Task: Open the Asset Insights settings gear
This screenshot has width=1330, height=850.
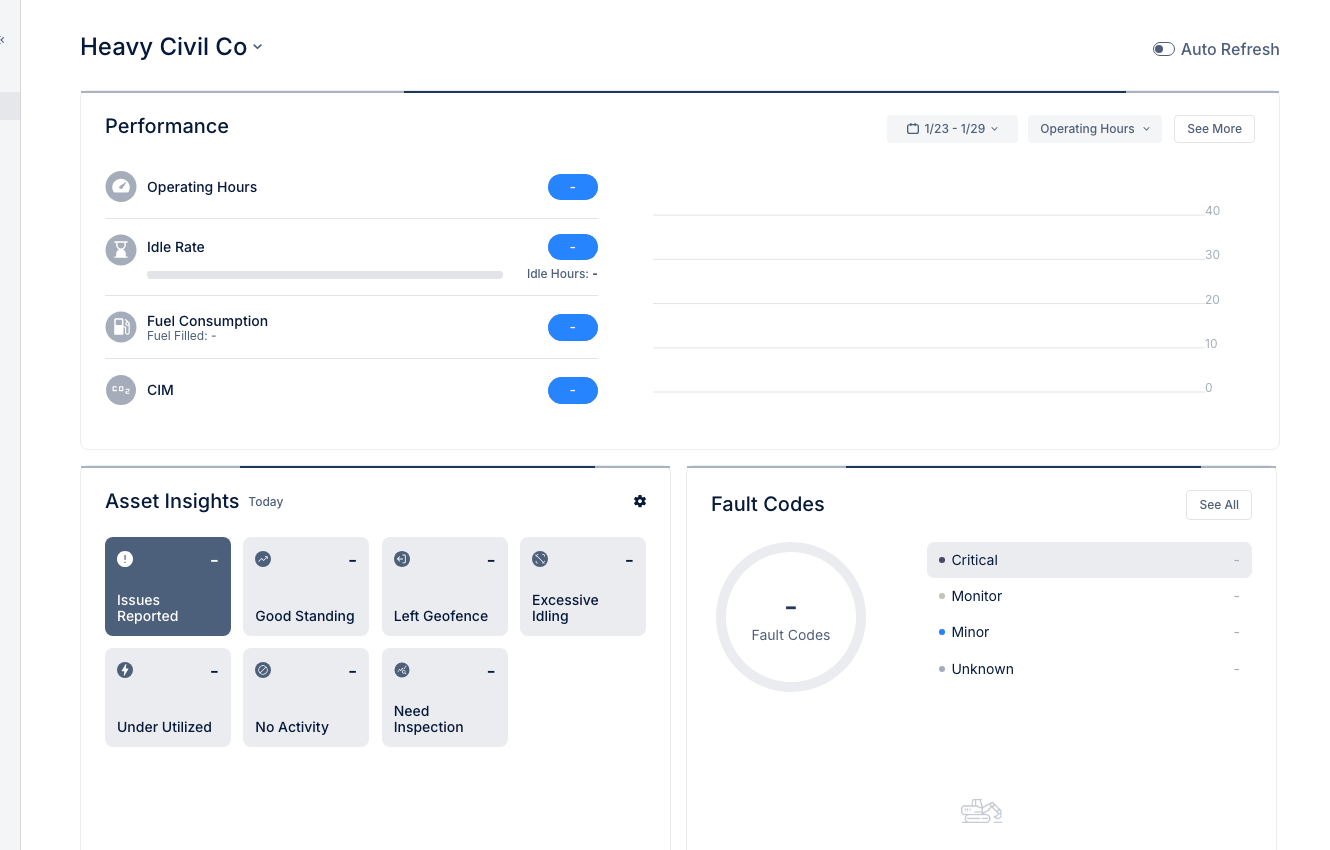Action: (640, 501)
